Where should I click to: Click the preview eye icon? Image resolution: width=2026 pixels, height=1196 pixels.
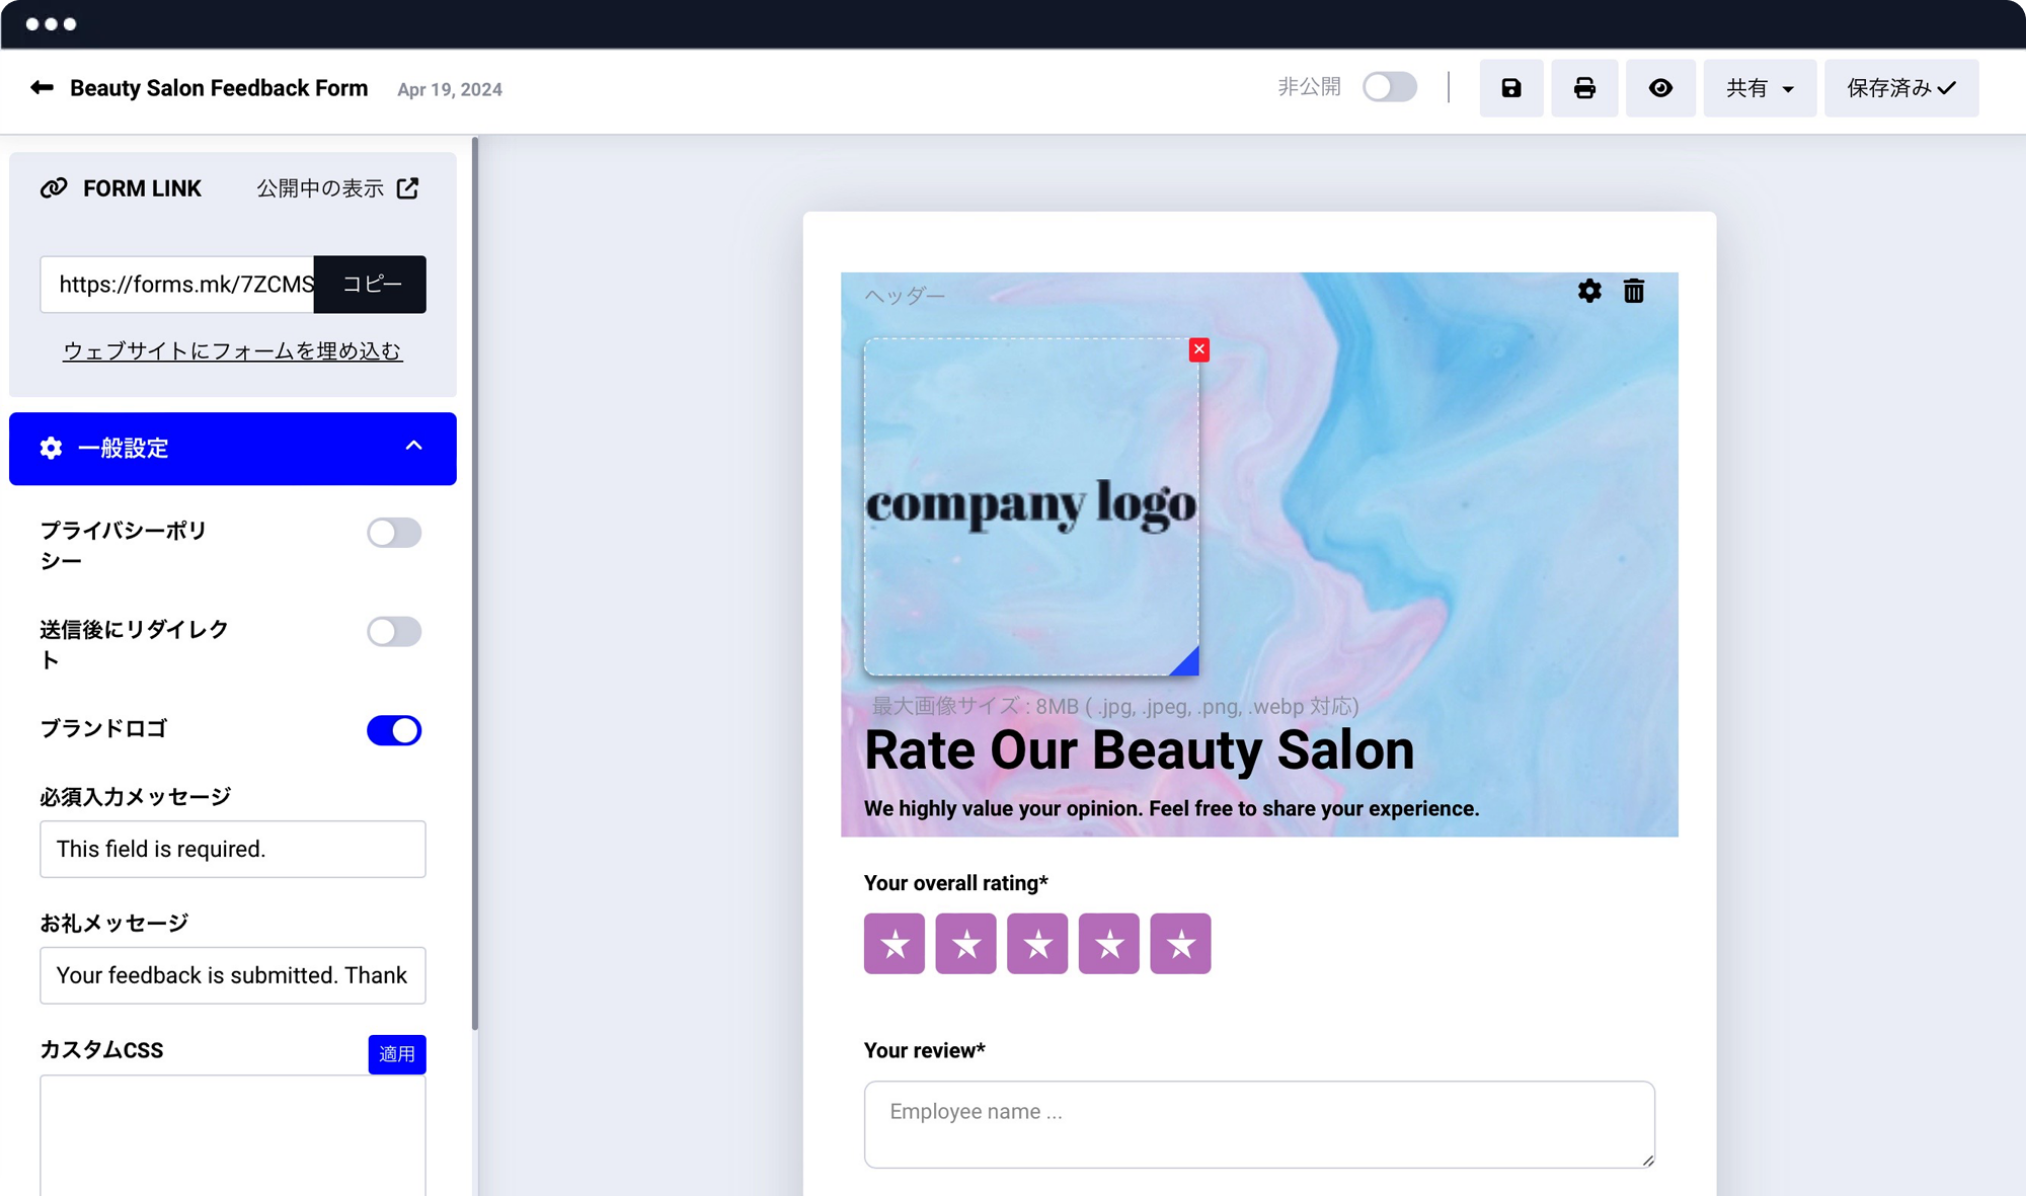(1660, 88)
